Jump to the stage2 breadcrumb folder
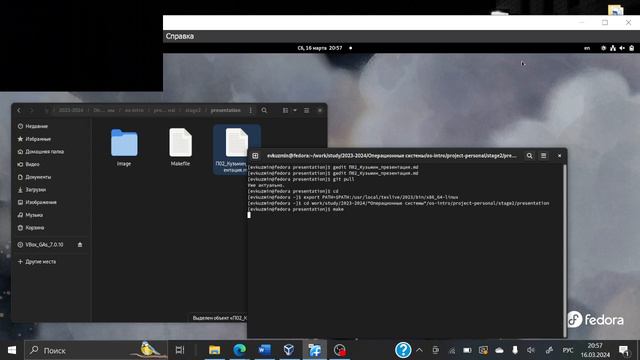This screenshot has width=640, height=360. (x=193, y=110)
